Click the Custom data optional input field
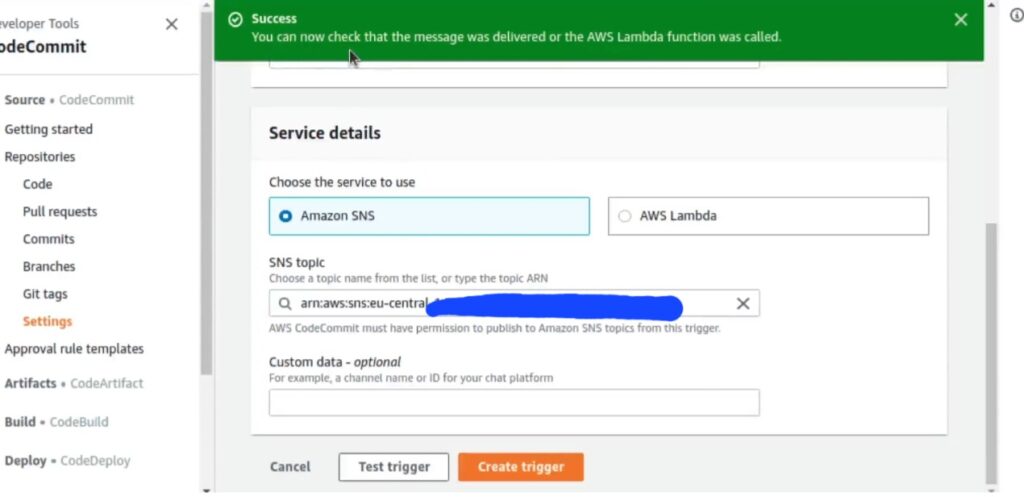Viewport: 1024px width, 497px height. [x=514, y=403]
